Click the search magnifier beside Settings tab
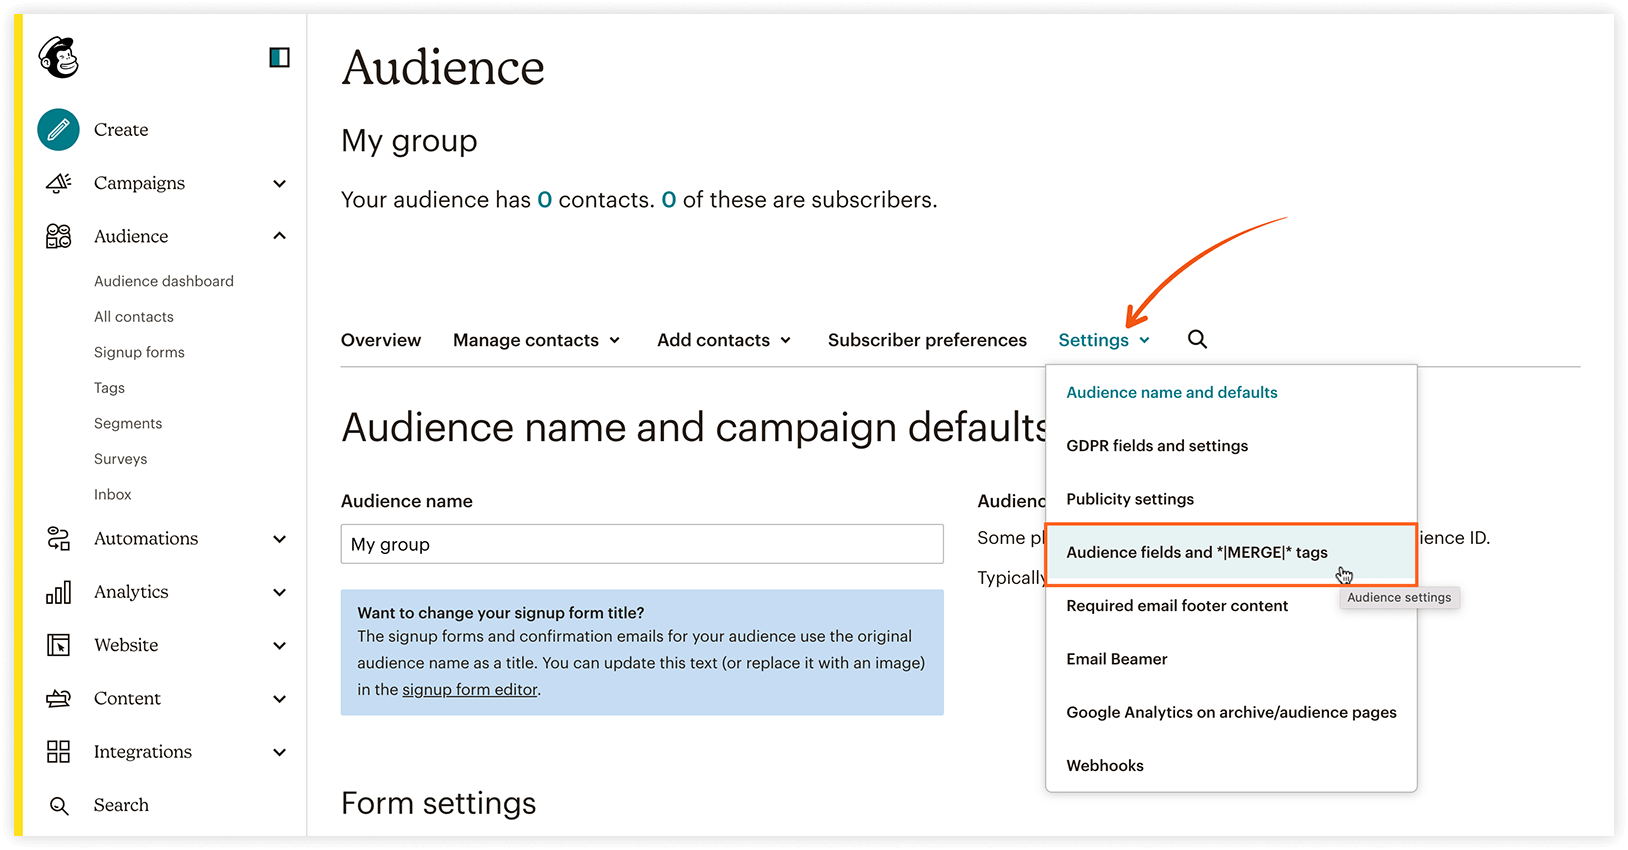This screenshot has width=1628, height=850. coord(1197,339)
